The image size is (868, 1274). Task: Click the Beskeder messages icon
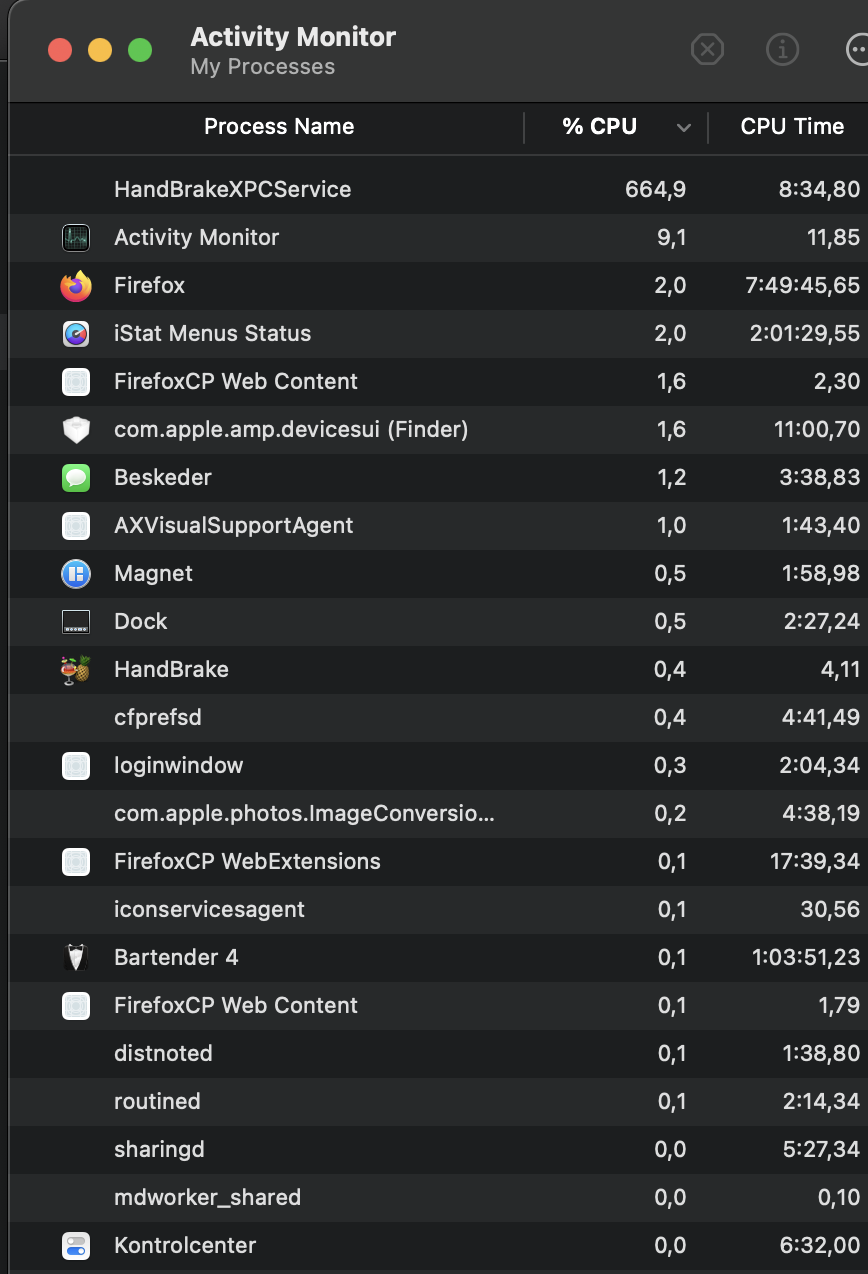pyautogui.click(x=76, y=478)
